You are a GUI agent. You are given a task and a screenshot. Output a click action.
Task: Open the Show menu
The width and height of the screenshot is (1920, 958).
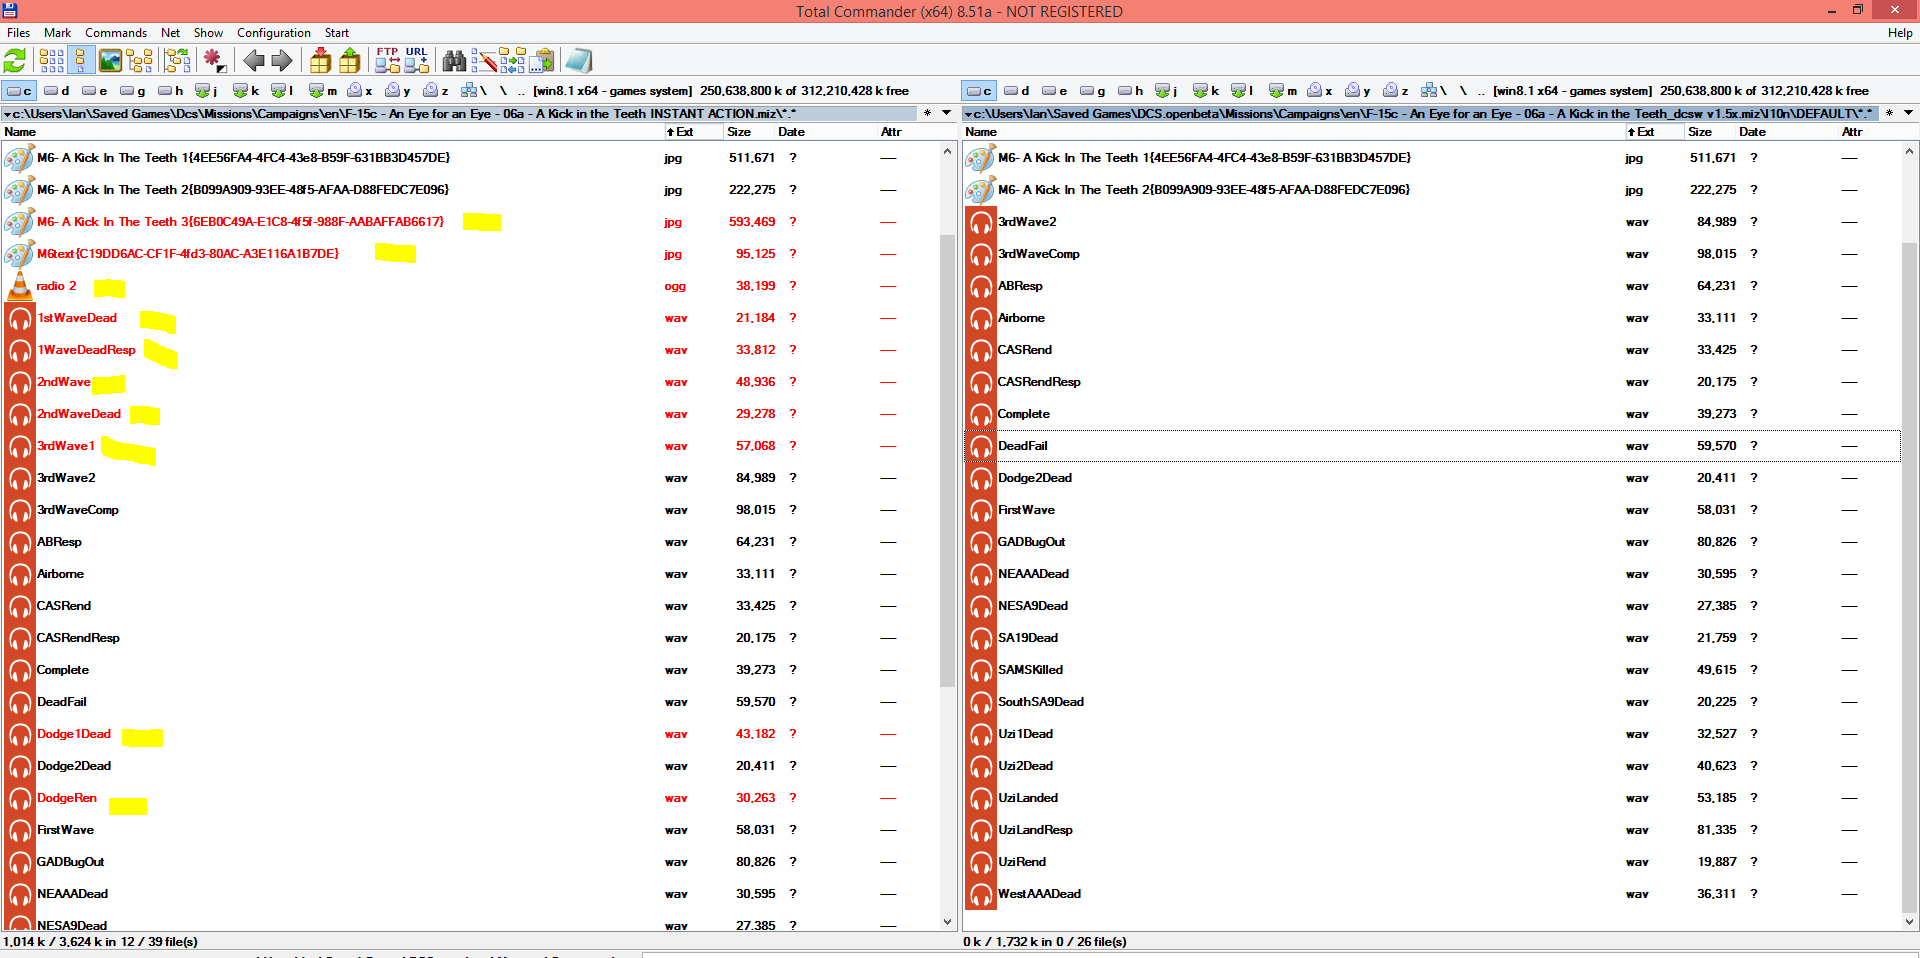tap(208, 33)
